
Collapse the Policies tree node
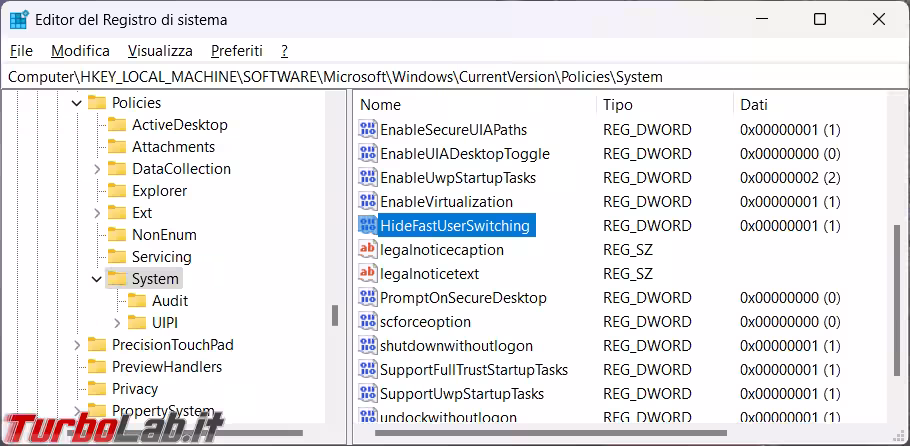click(77, 103)
